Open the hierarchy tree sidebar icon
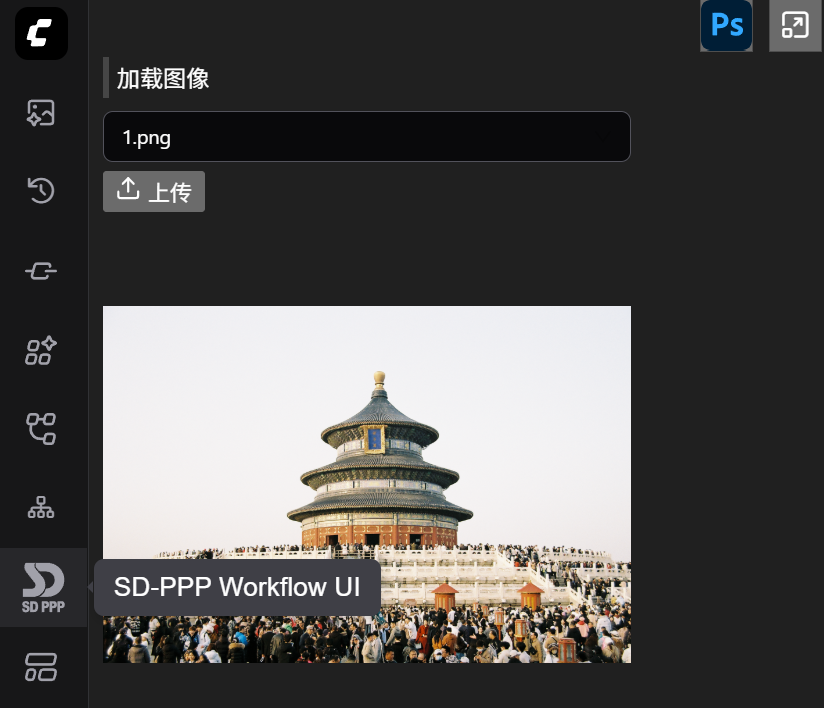This screenshot has height=708, width=824. [41, 508]
